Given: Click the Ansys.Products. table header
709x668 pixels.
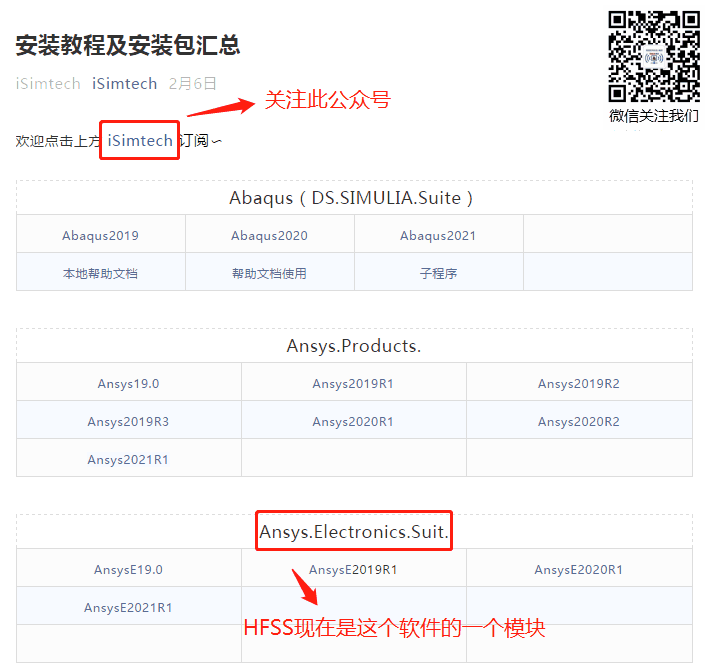Looking at the screenshot, I should click(354, 346).
